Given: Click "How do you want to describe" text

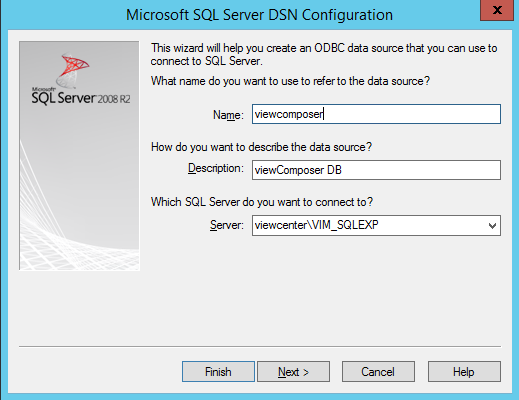Looking at the screenshot, I should click(x=261, y=147).
